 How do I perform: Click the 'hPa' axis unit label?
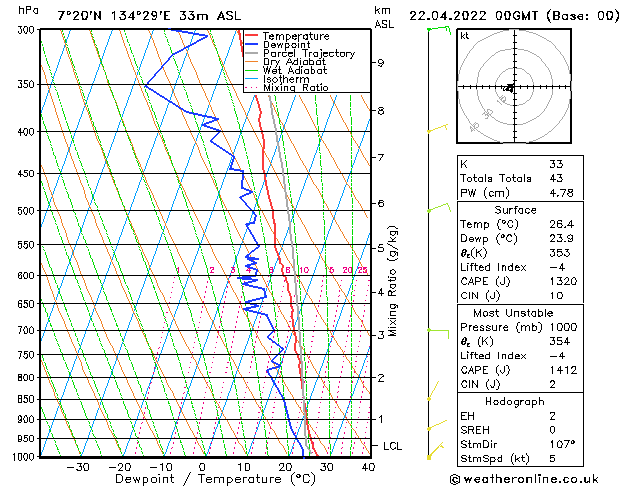click(28, 10)
